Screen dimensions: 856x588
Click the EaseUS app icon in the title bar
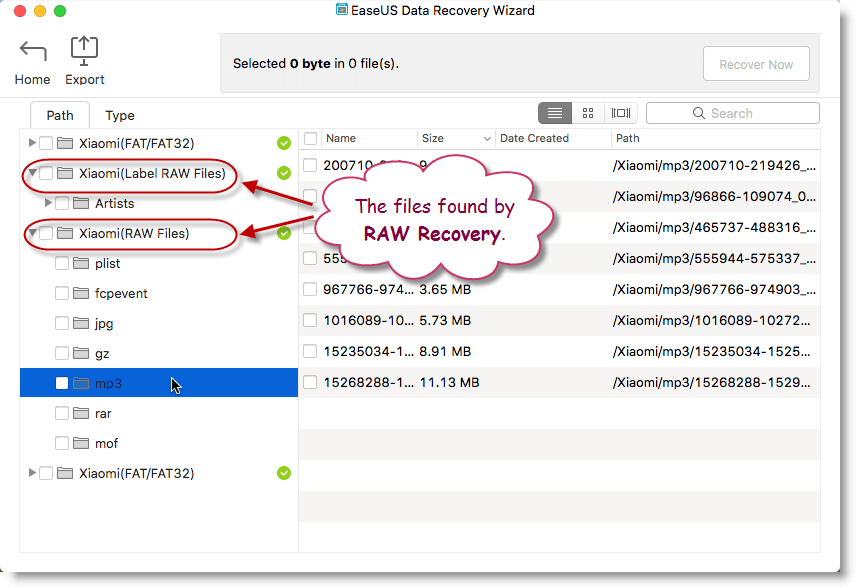(x=342, y=9)
